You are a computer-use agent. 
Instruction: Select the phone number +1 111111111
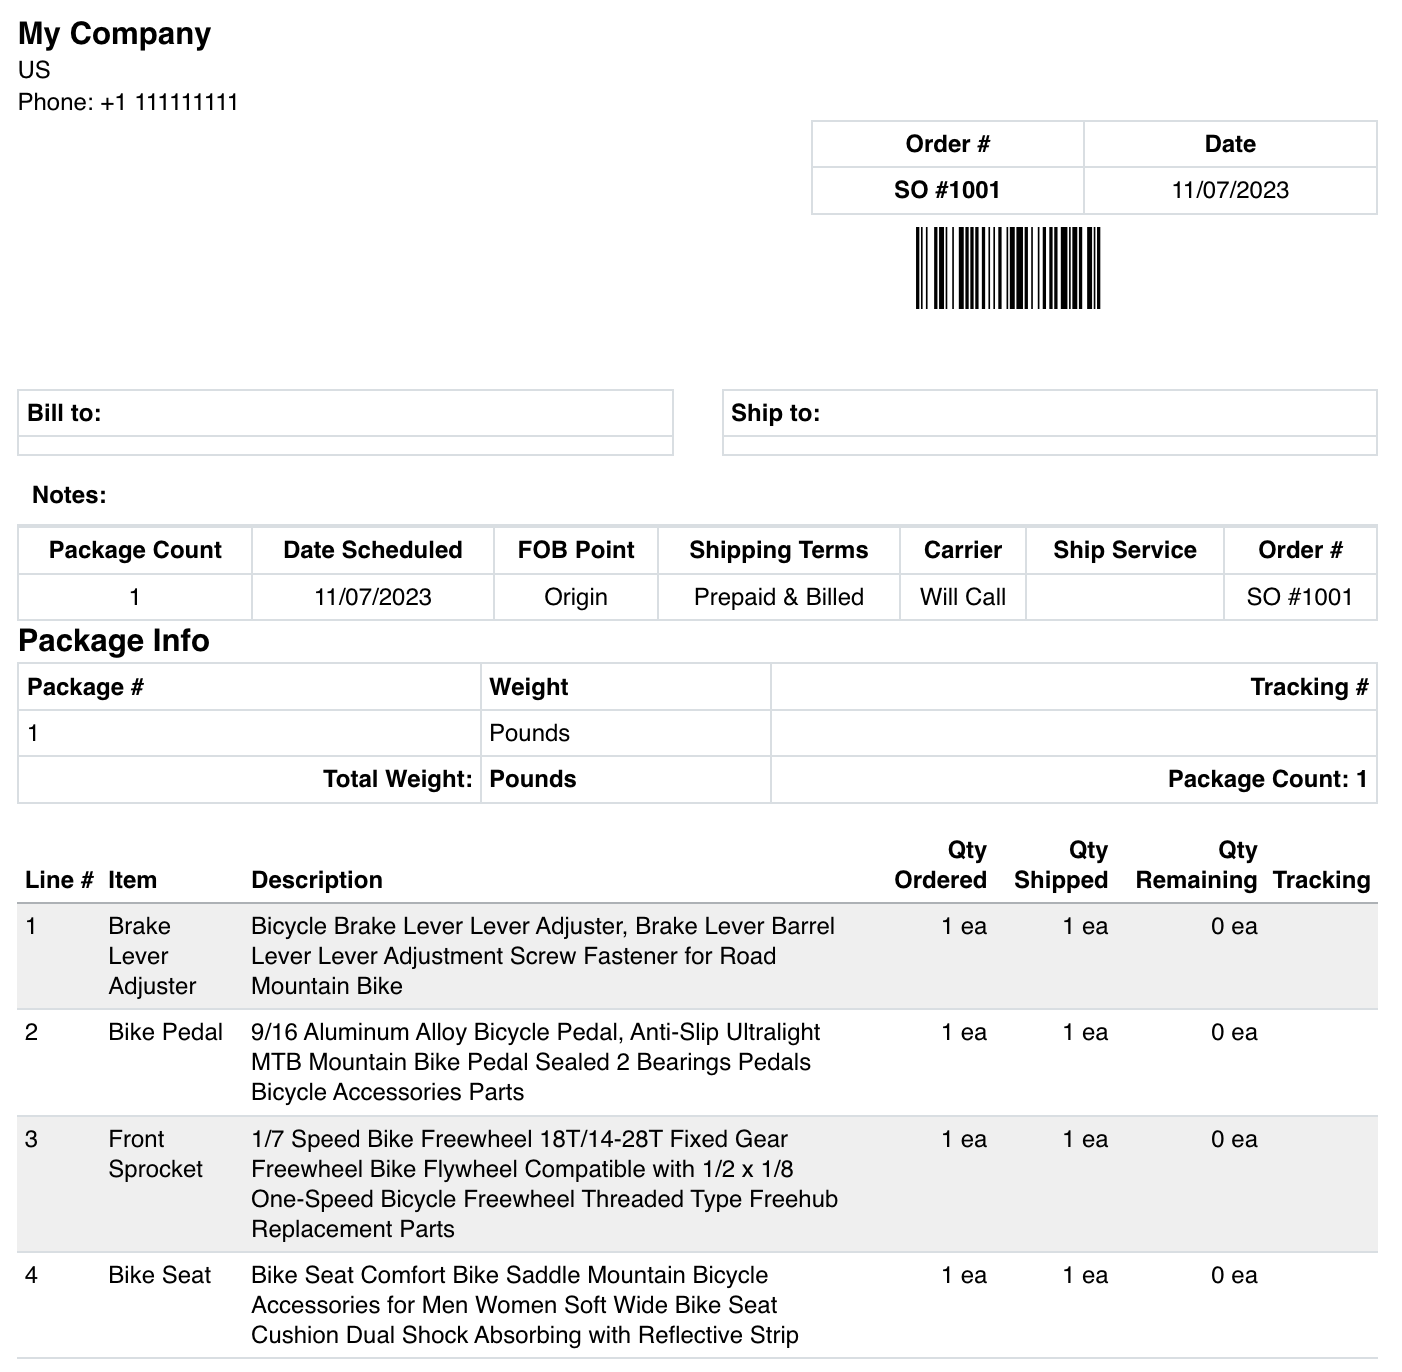pos(169,102)
